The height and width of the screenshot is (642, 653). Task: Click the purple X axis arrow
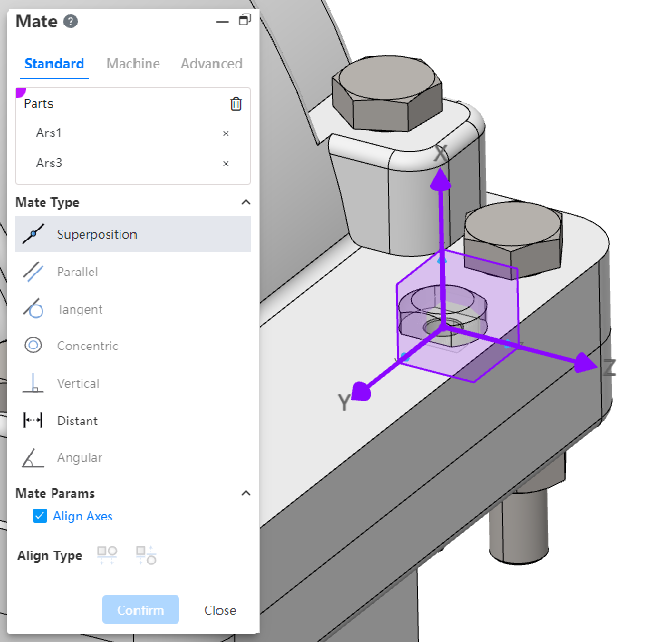coord(440,181)
